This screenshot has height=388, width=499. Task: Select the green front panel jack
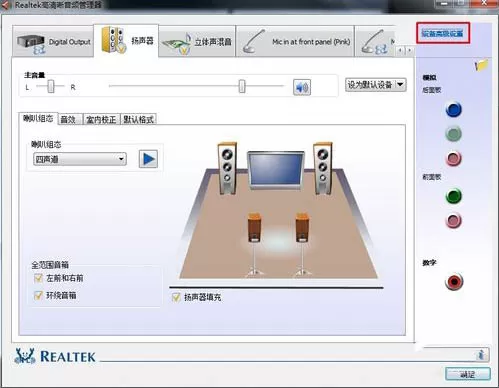(x=453, y=196)
